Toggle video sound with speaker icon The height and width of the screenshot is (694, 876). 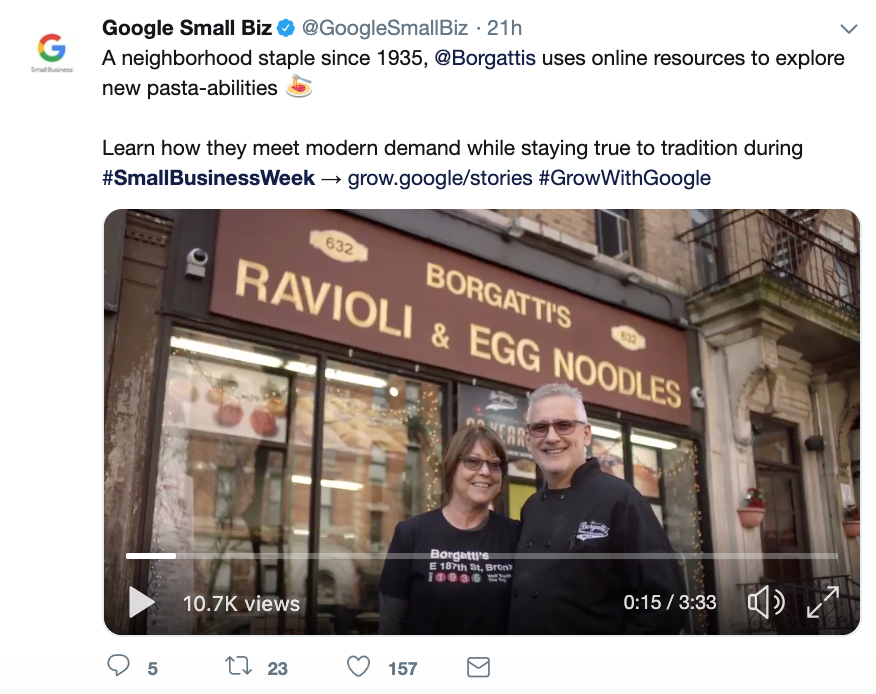point(766,602)
